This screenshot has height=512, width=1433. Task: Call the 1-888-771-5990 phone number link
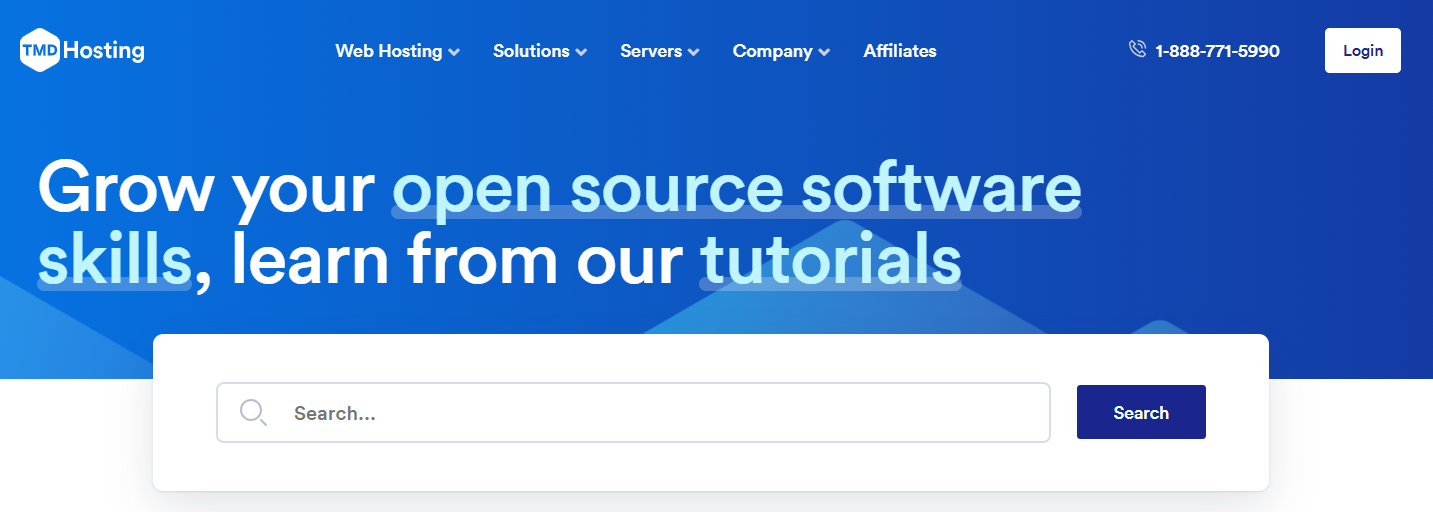1217,51
